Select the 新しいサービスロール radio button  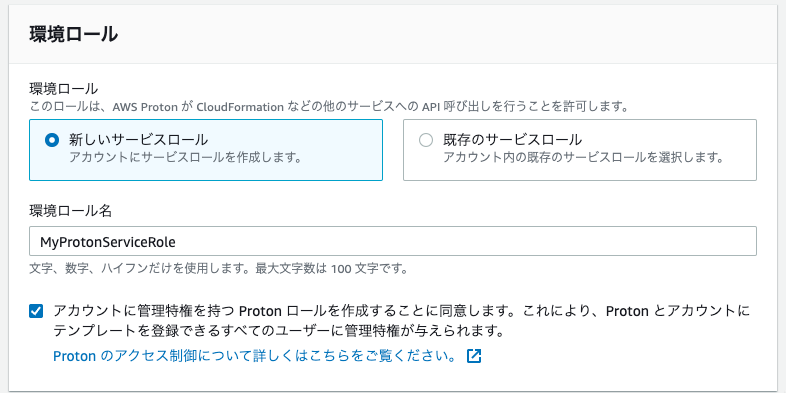(x=52, y=140)
